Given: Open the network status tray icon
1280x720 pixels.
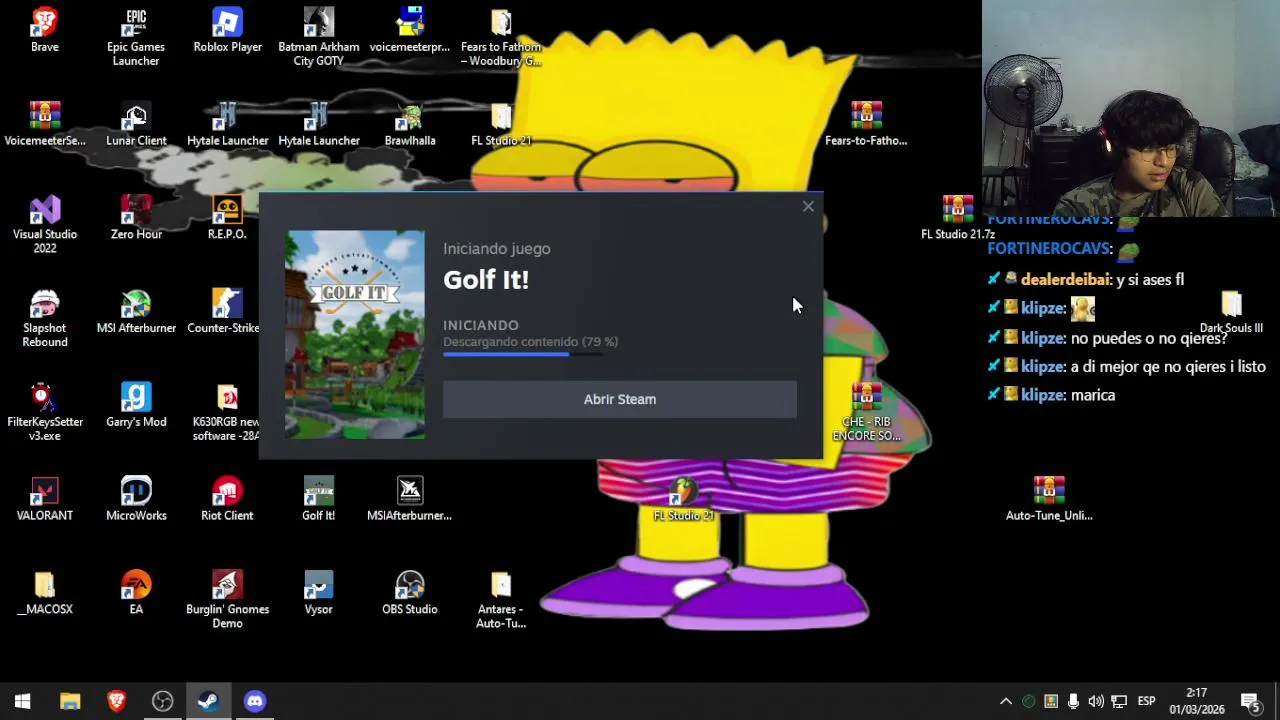Looking at the screenshot, I should click(x=1119, y=701).
